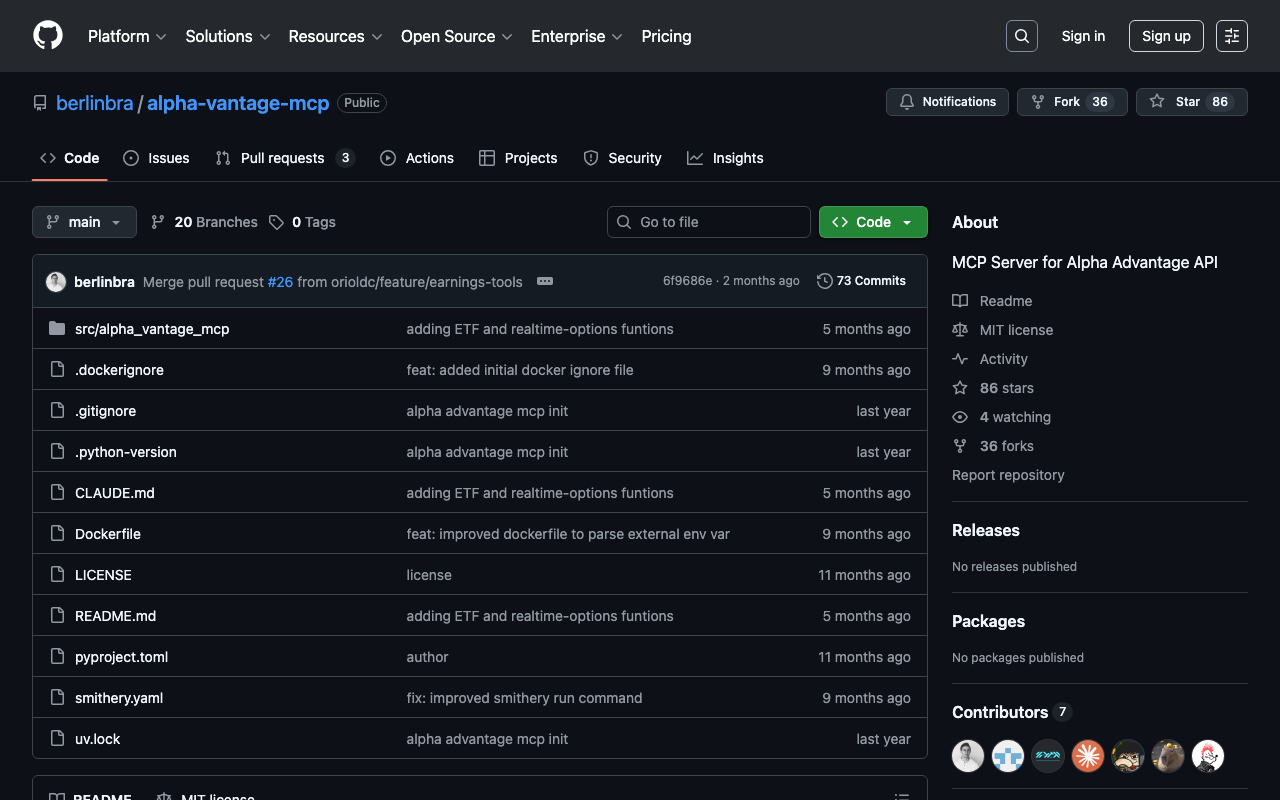Image resolution: width=1280 pixels, height=800 pixels.
Task: Click the first contributor avatar
Action: [968, 756]
